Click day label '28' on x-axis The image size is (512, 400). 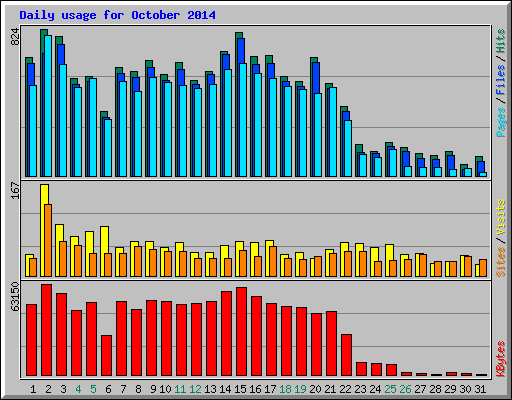point(435,389)
